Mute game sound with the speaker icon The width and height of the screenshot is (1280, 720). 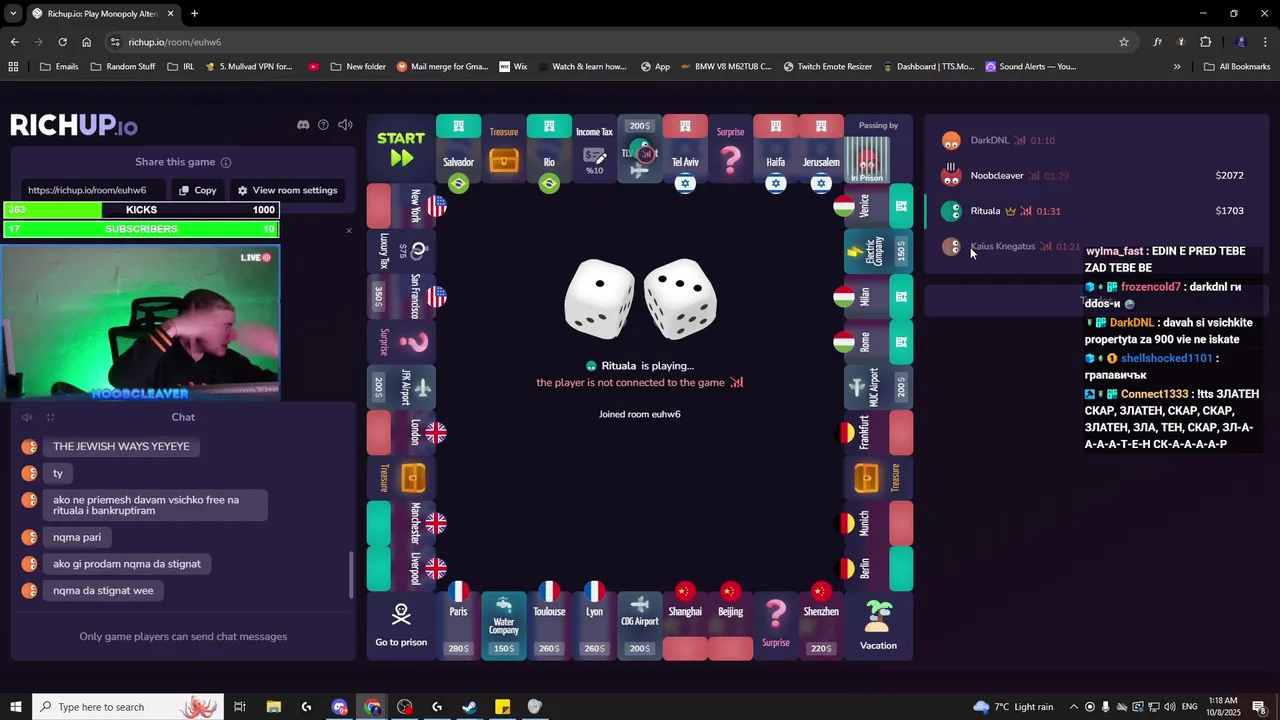pos(345,125)
